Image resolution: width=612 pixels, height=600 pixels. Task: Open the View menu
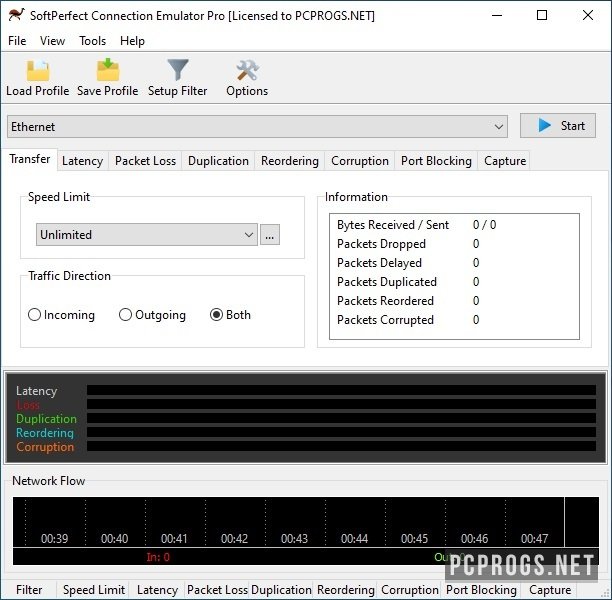[x=52, y=41]
